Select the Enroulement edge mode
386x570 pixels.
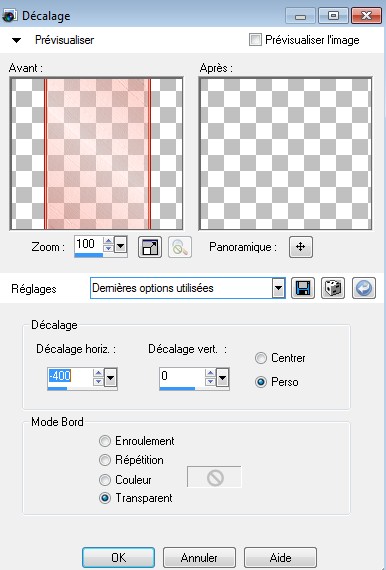point(105,441)
